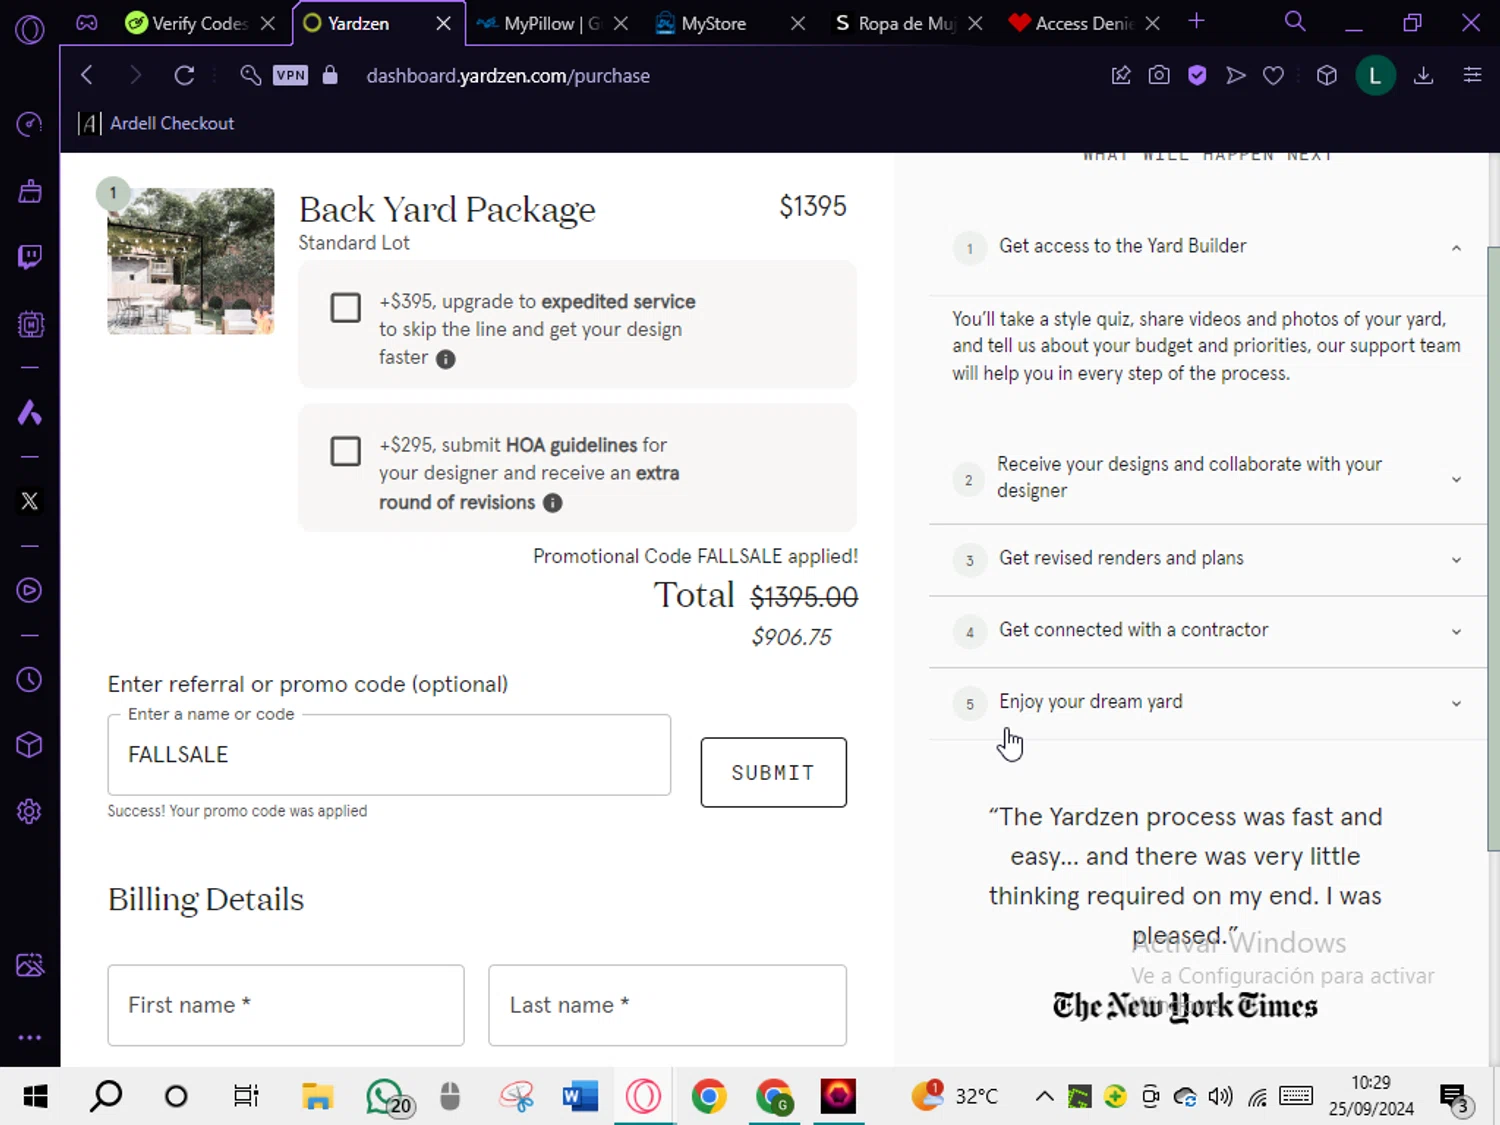Open the sidebar player icon
1500x1125 pixels.
30,590
